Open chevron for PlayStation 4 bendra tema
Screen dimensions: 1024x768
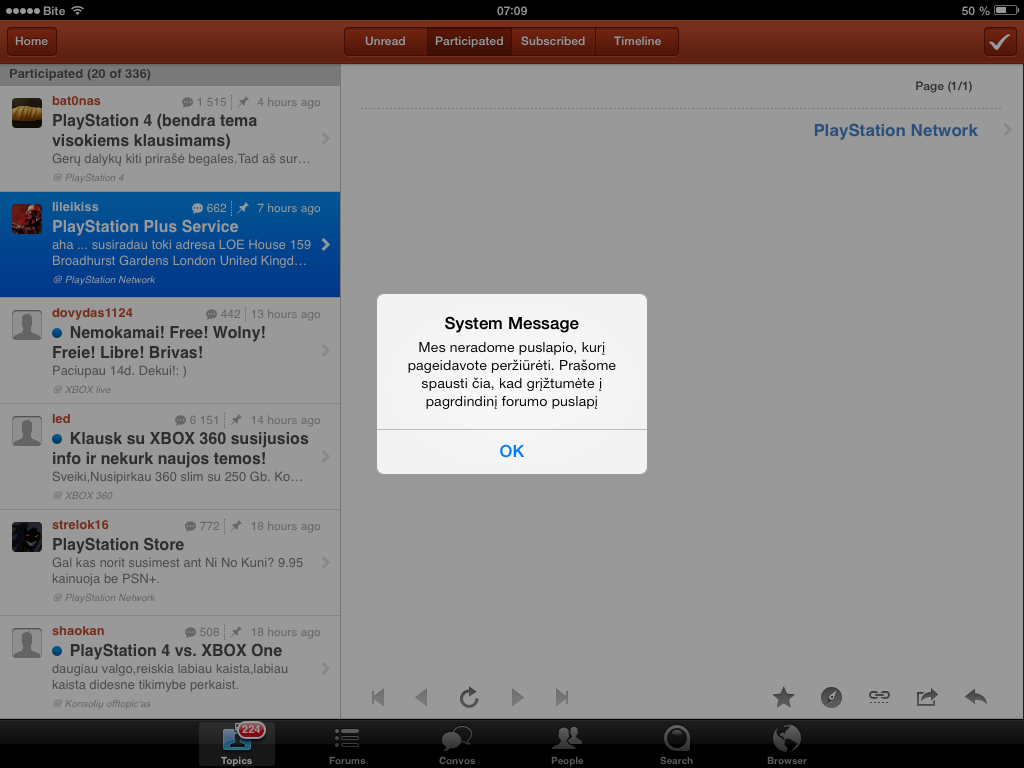tap(325, 138)
